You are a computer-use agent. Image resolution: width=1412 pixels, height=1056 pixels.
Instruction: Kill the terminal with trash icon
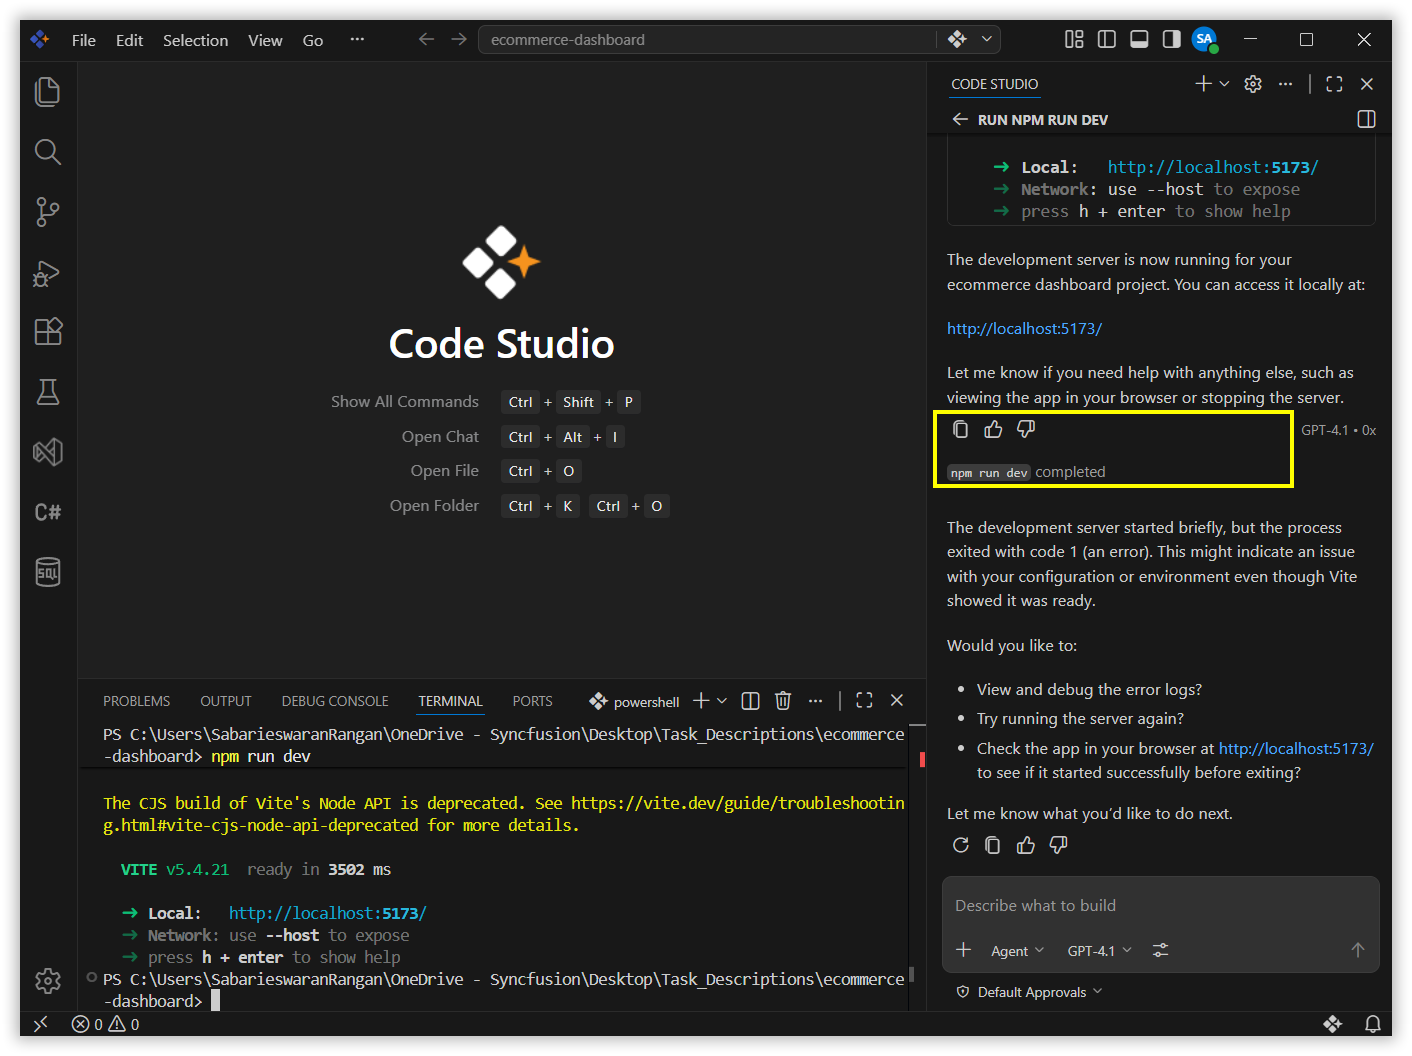coord(783,701)
